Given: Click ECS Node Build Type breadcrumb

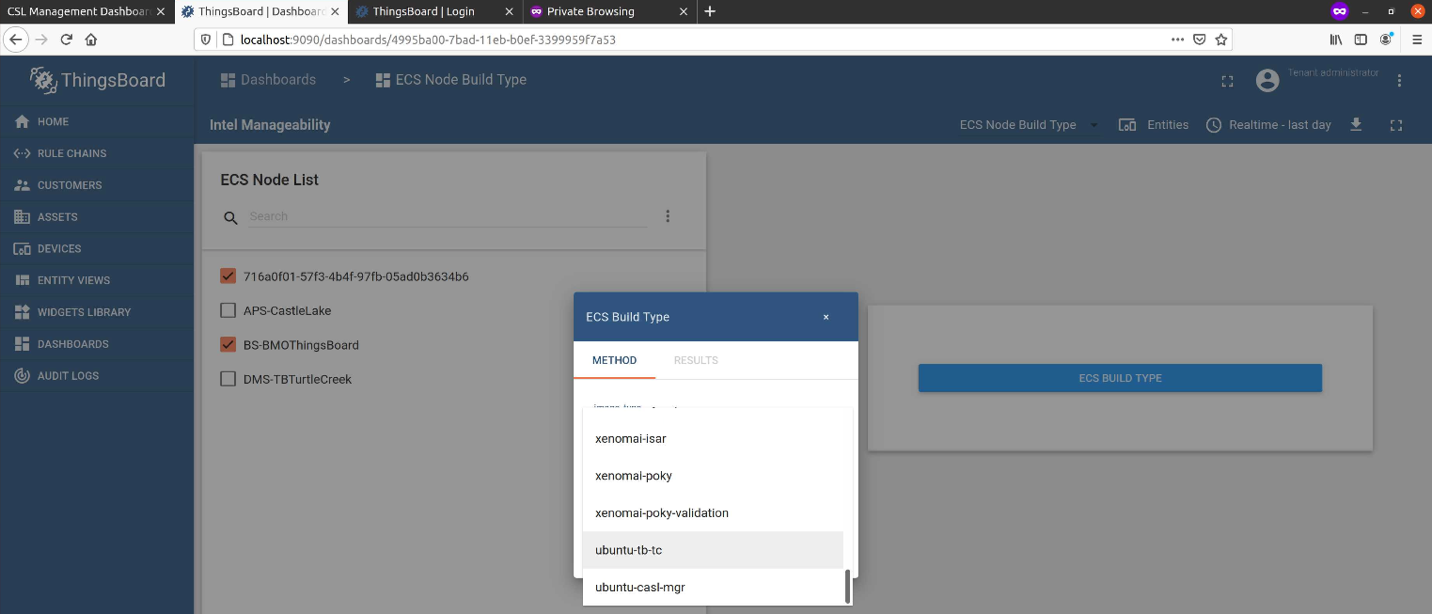Looking at the screenshot, I should coord(451,80).
